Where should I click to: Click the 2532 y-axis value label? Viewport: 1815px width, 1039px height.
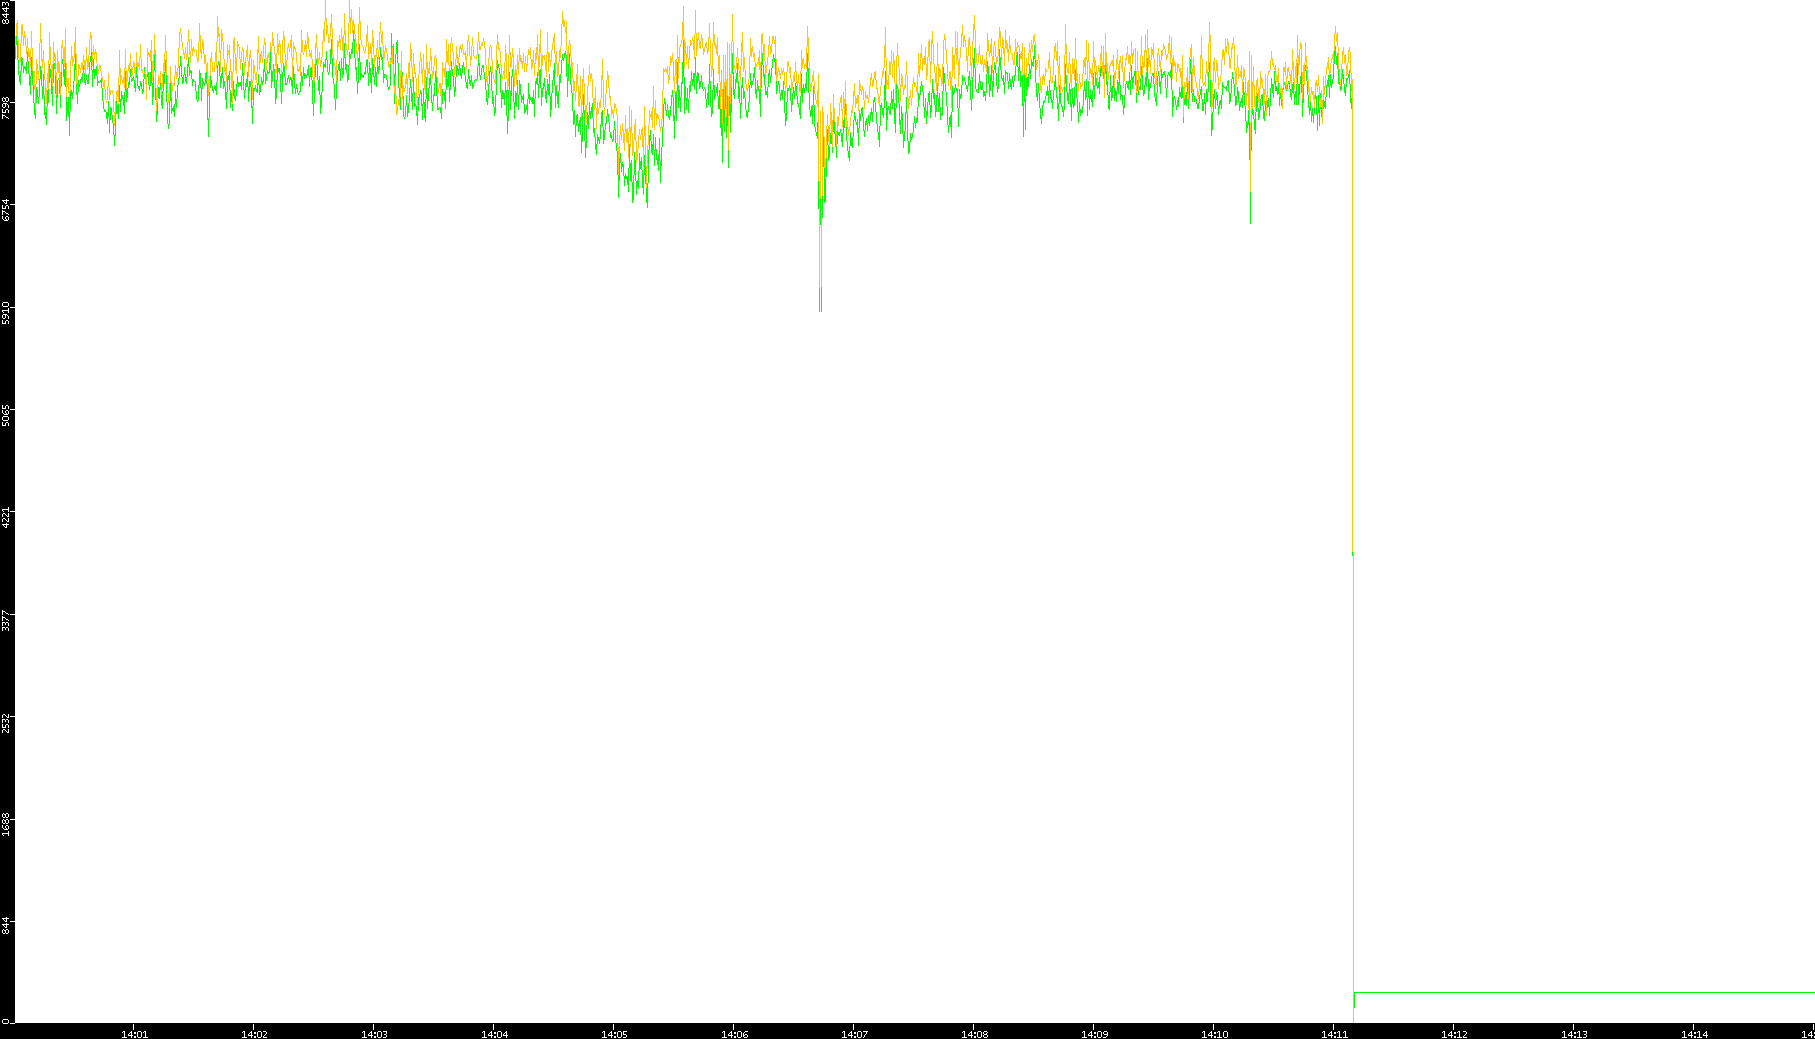tap(6, 722)
